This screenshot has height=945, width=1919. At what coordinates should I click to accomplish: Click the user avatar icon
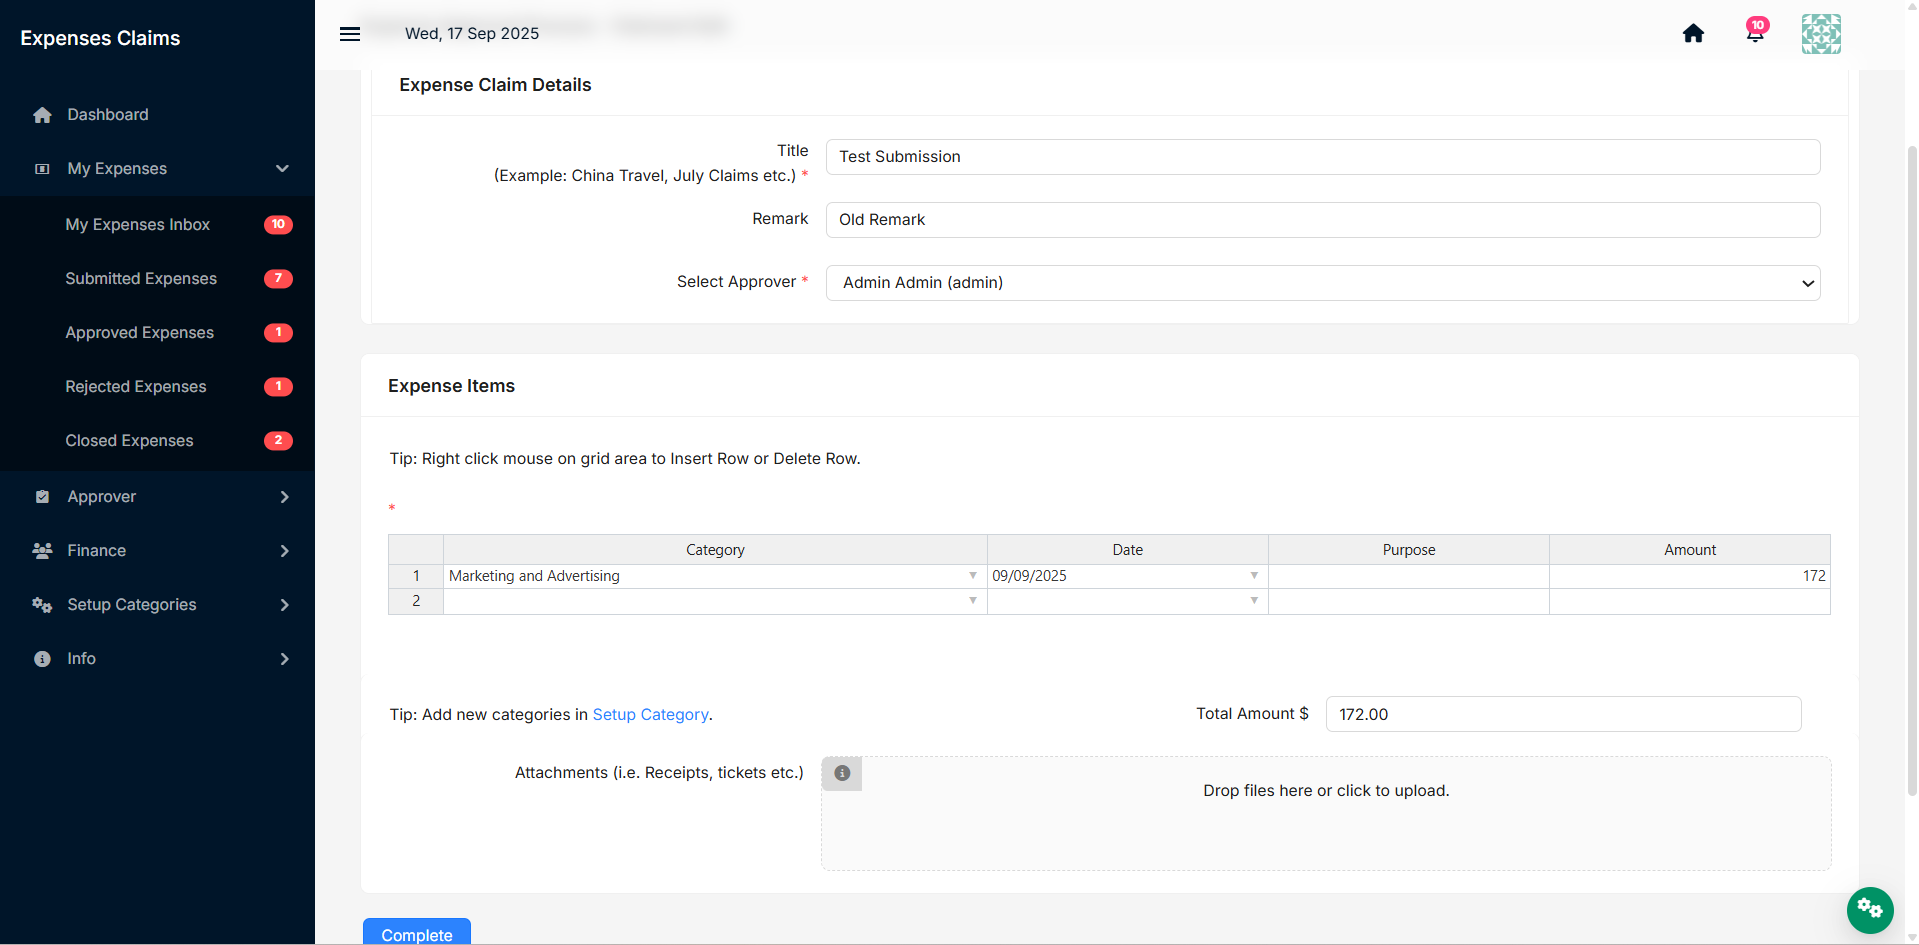click(x=1821, y=34)
